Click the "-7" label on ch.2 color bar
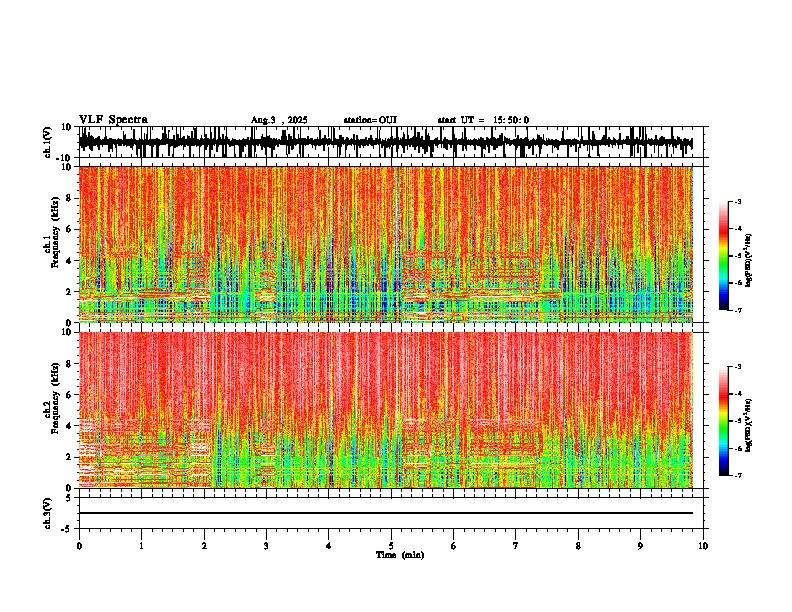Viewport: 792px width, 612px height. coord(737,475)
